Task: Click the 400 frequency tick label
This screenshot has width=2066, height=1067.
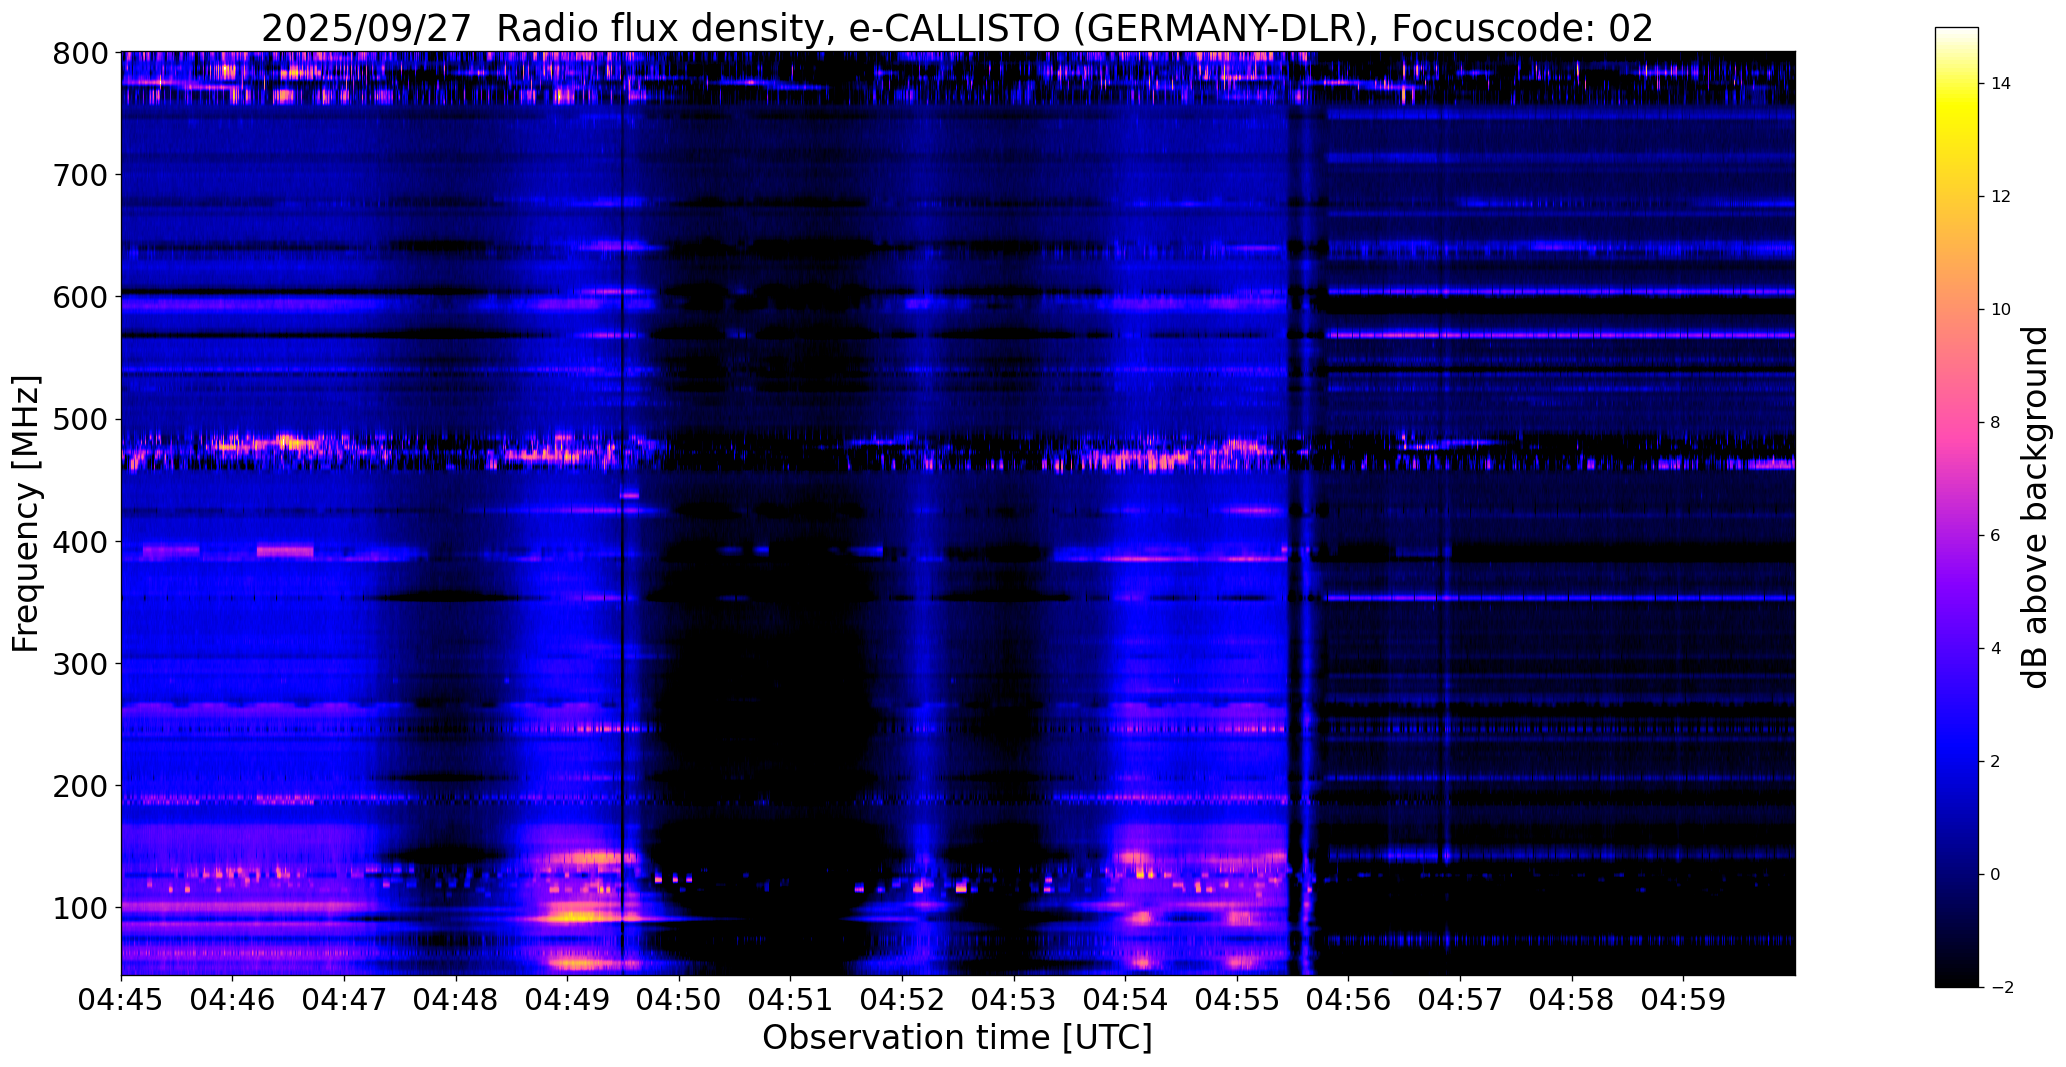Action: (79, 542)
